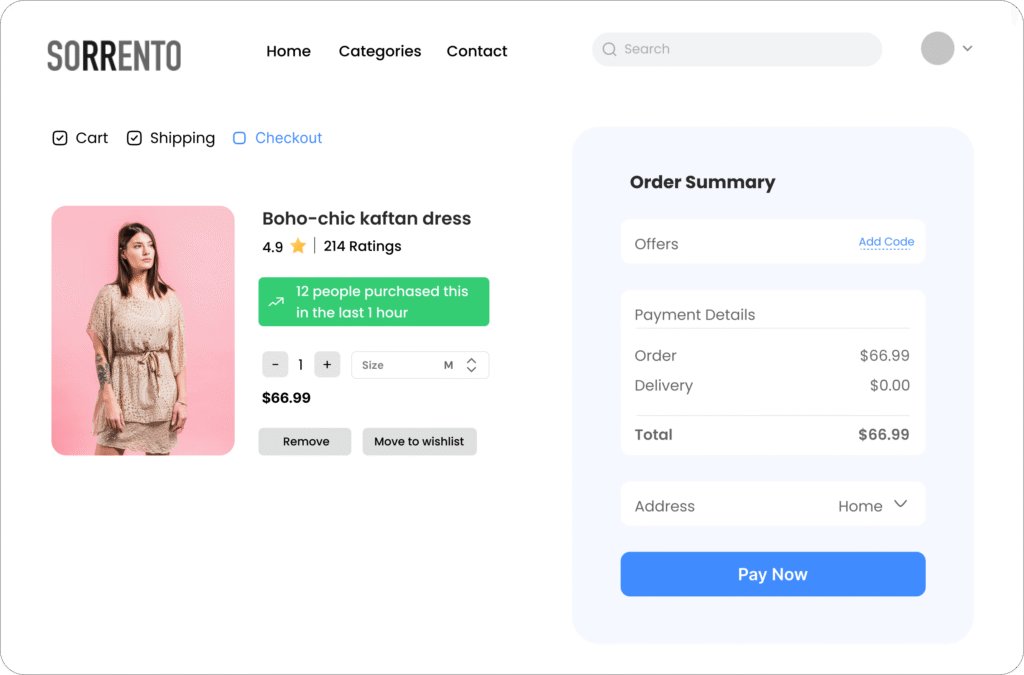Screen dimensions: 1024x675
Task: Go to the Home menu item
Action: click(x=288, y=51)
